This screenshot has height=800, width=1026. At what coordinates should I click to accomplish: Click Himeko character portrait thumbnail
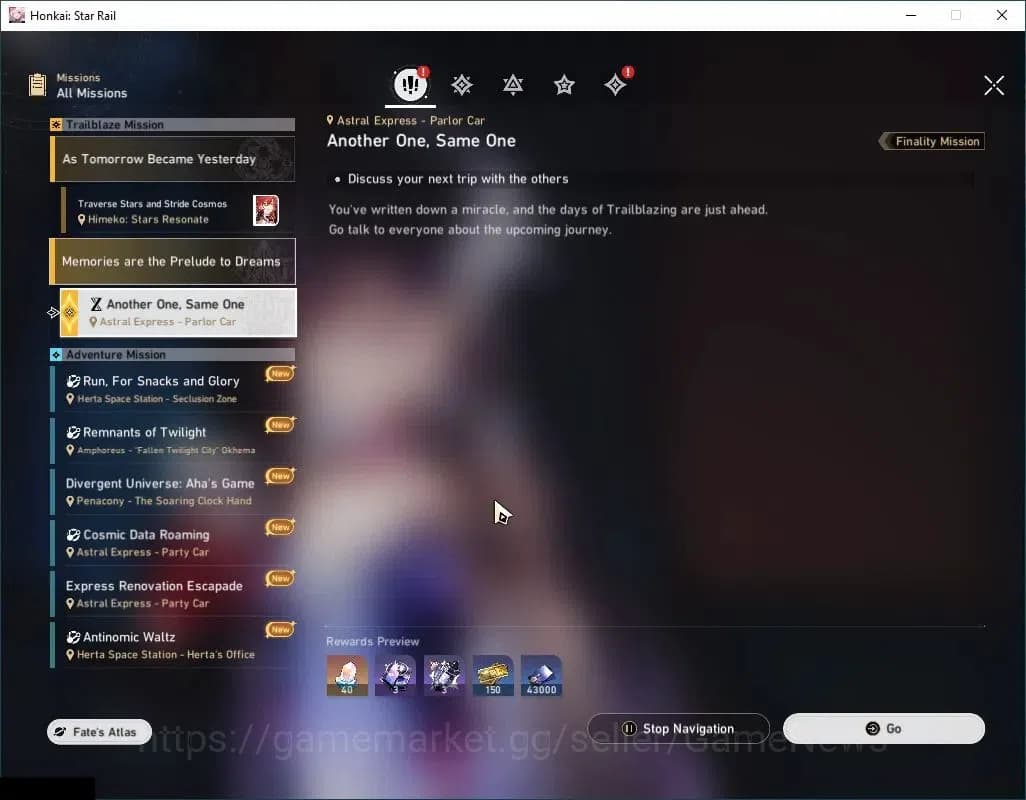[x=266, y=211]
